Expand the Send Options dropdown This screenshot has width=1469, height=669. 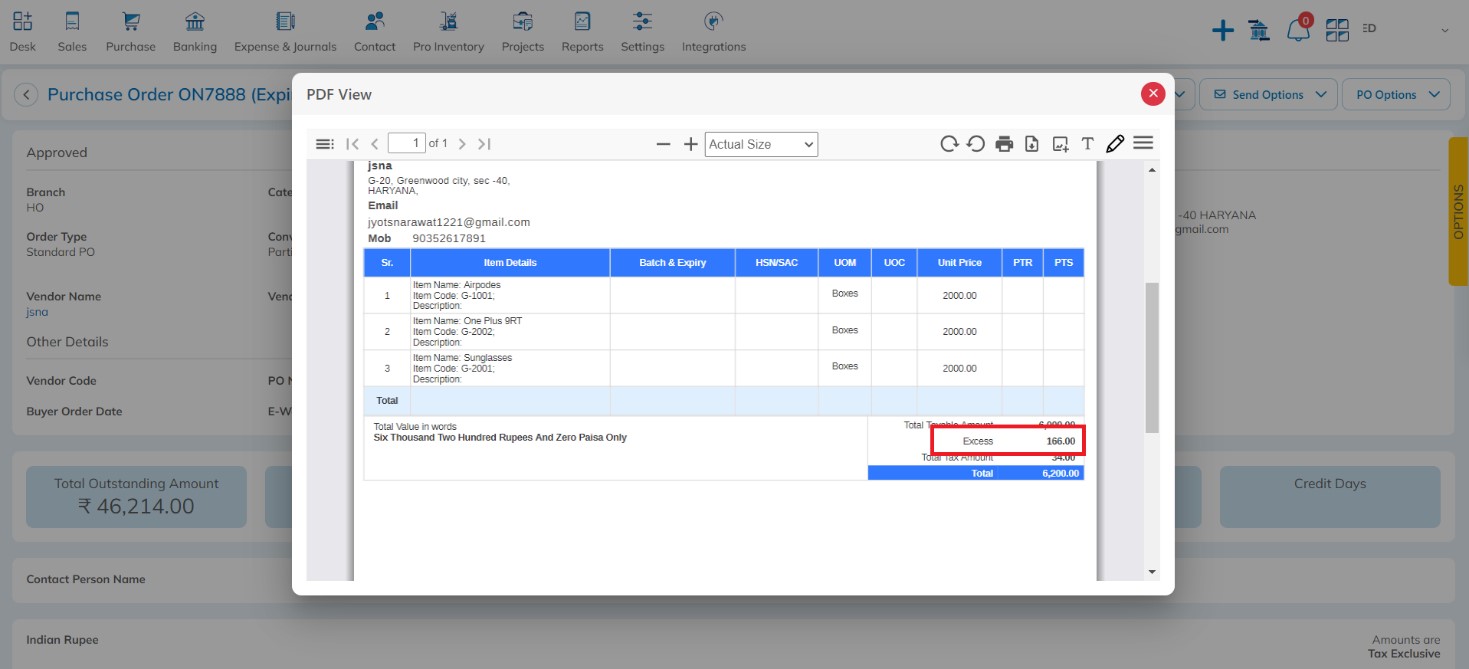[1268, 95]
